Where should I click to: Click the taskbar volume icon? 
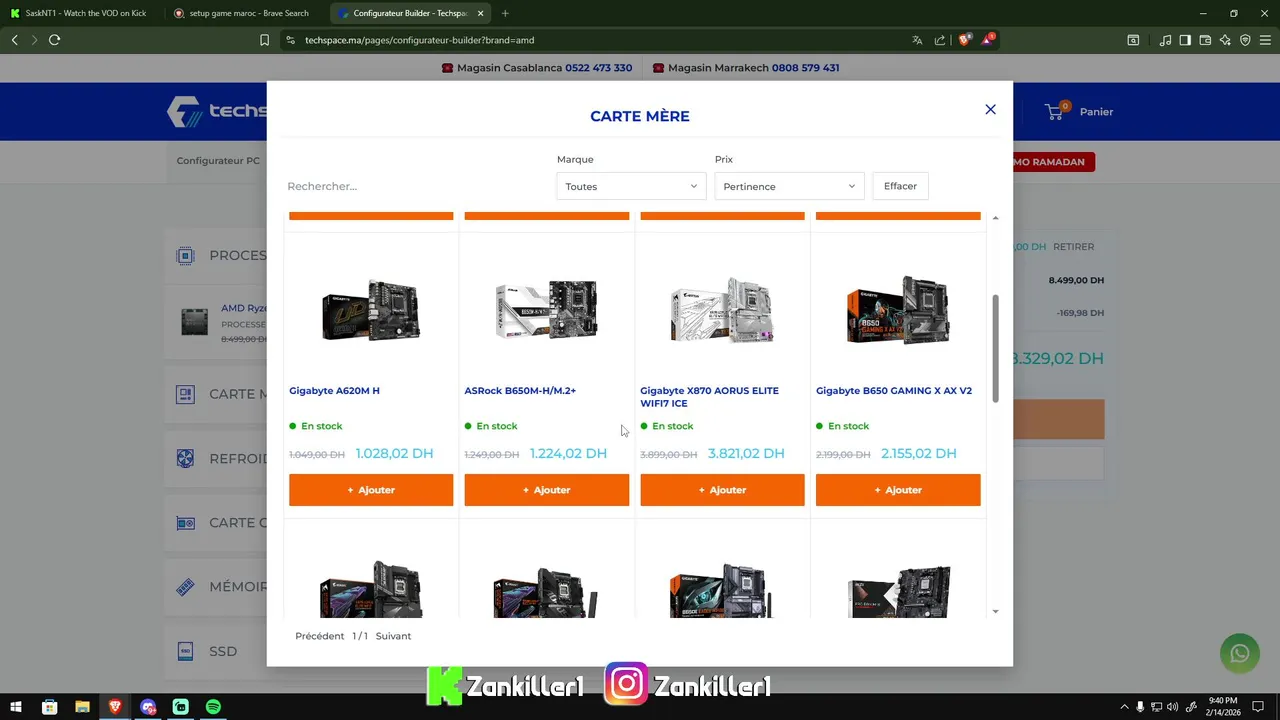1173,707
